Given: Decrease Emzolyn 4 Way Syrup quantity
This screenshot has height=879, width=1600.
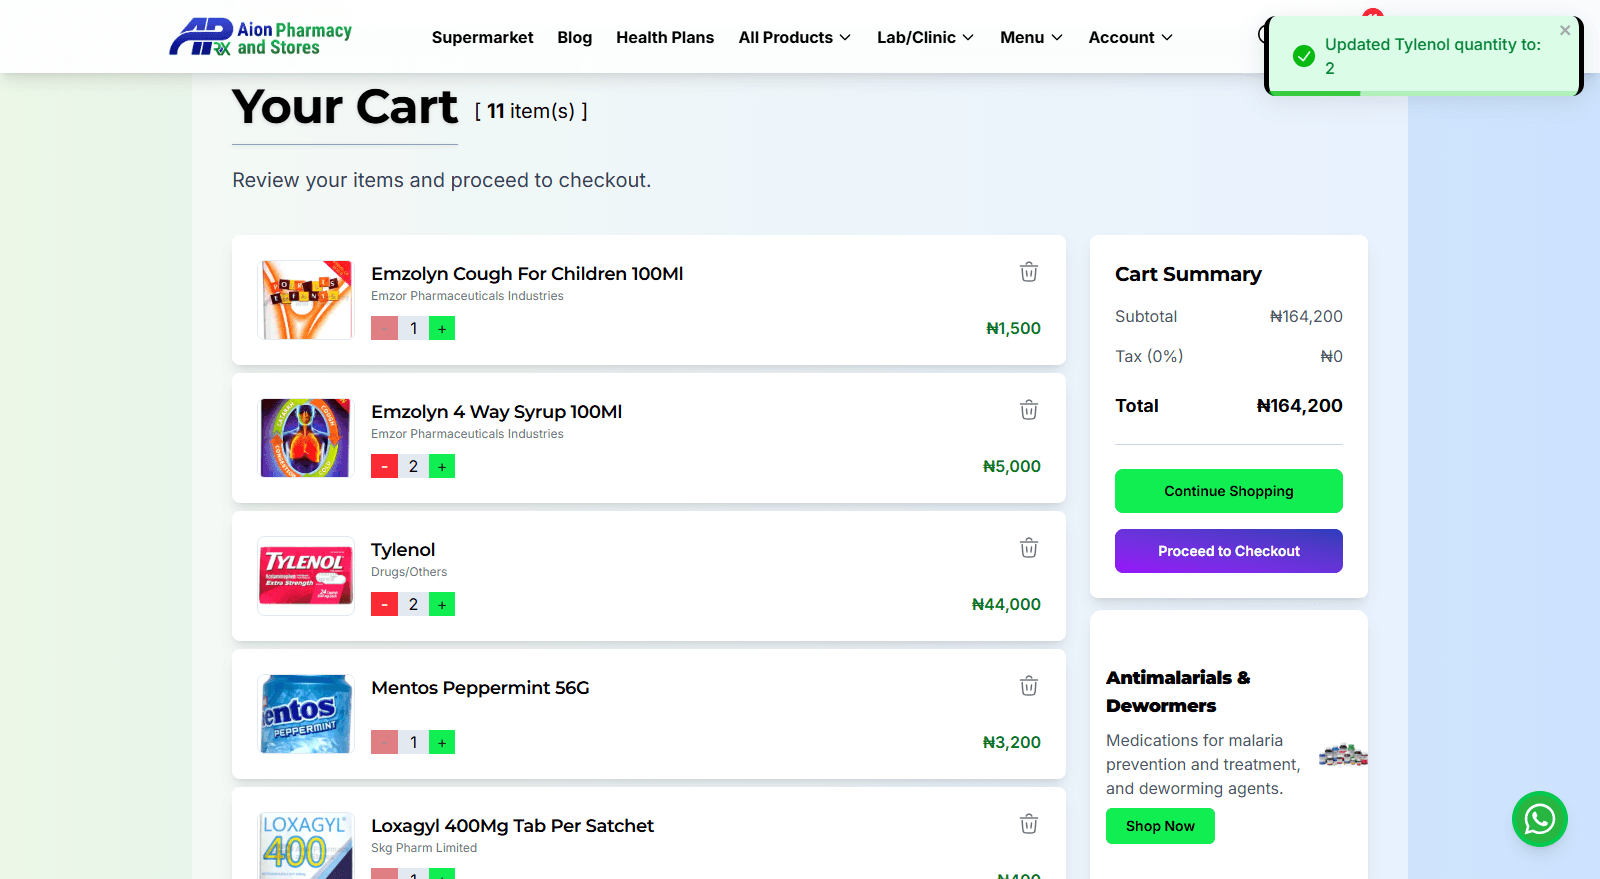Looking at the screenshot, I should 384,466.
